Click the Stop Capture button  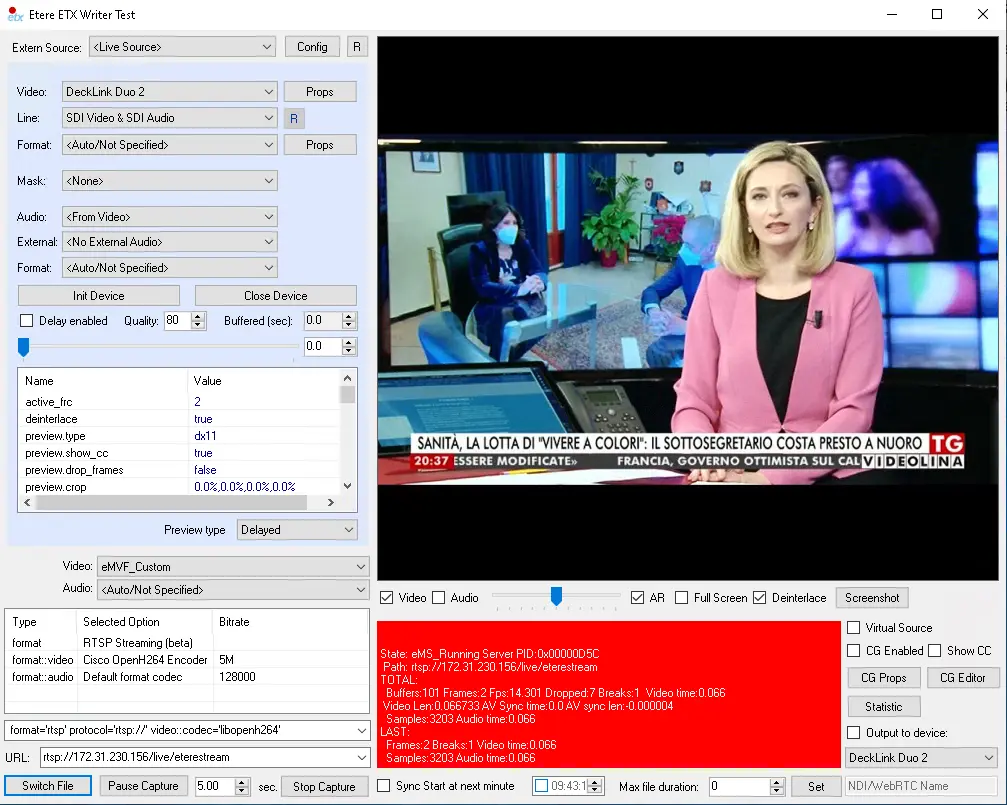tap(324, 786)
